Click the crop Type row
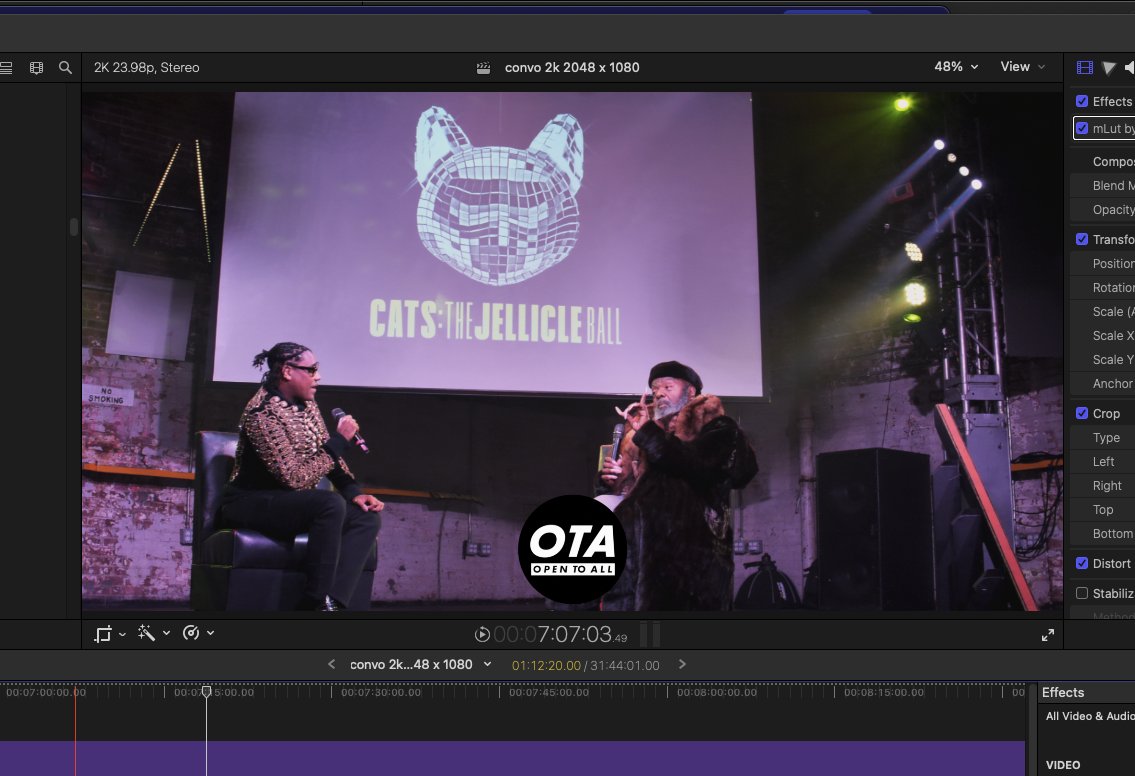The width and height of the screenshot is (1135, 776). pyautogui.click(x=1102, y=437)
